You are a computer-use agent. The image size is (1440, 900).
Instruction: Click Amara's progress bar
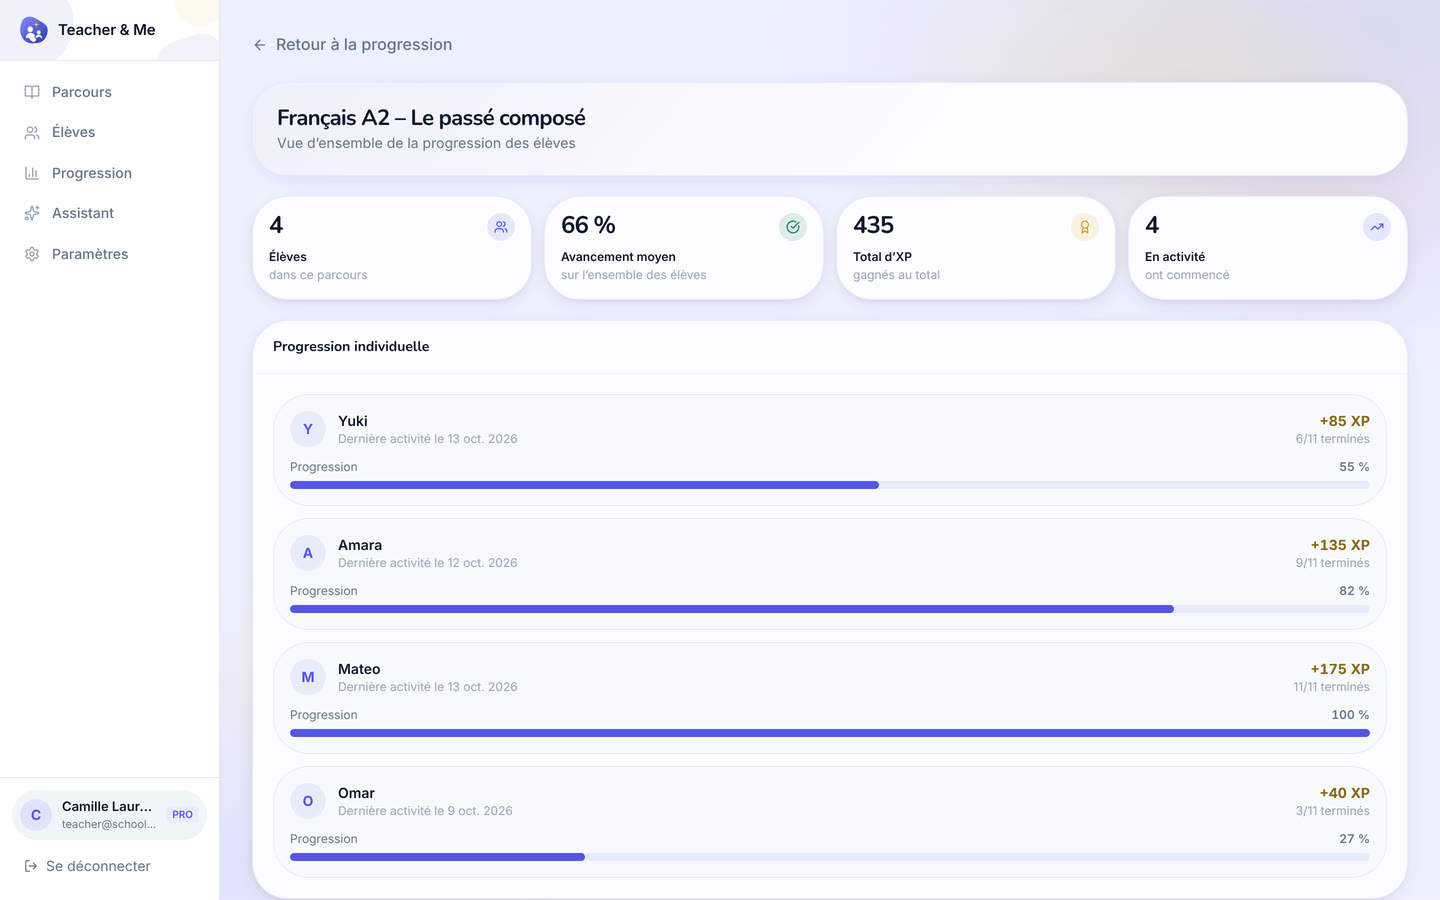click(830, 609)
